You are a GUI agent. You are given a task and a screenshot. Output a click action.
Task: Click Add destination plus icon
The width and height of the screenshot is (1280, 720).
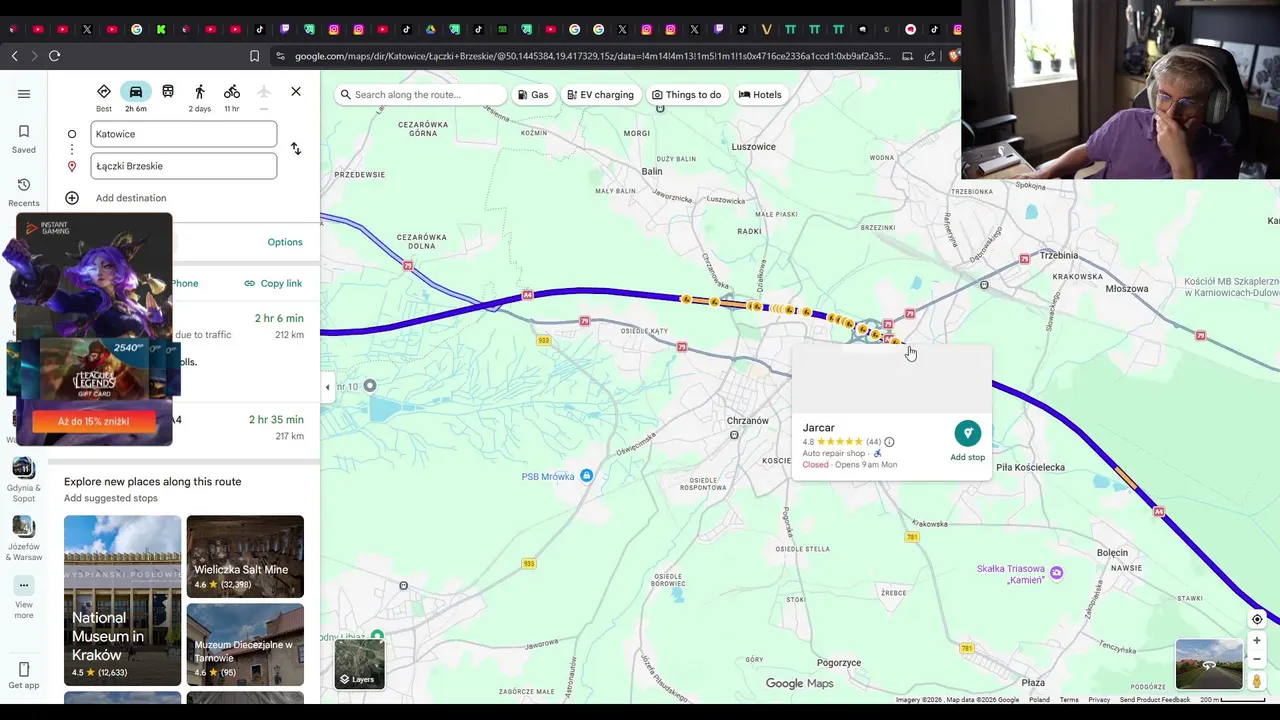coord(72,198)
